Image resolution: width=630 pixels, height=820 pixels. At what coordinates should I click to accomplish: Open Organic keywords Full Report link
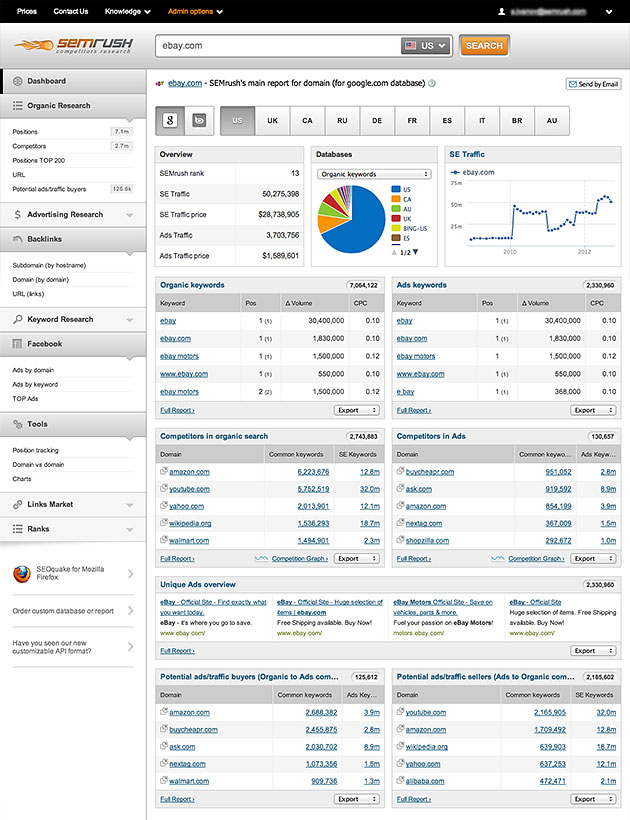pos(177,411)
